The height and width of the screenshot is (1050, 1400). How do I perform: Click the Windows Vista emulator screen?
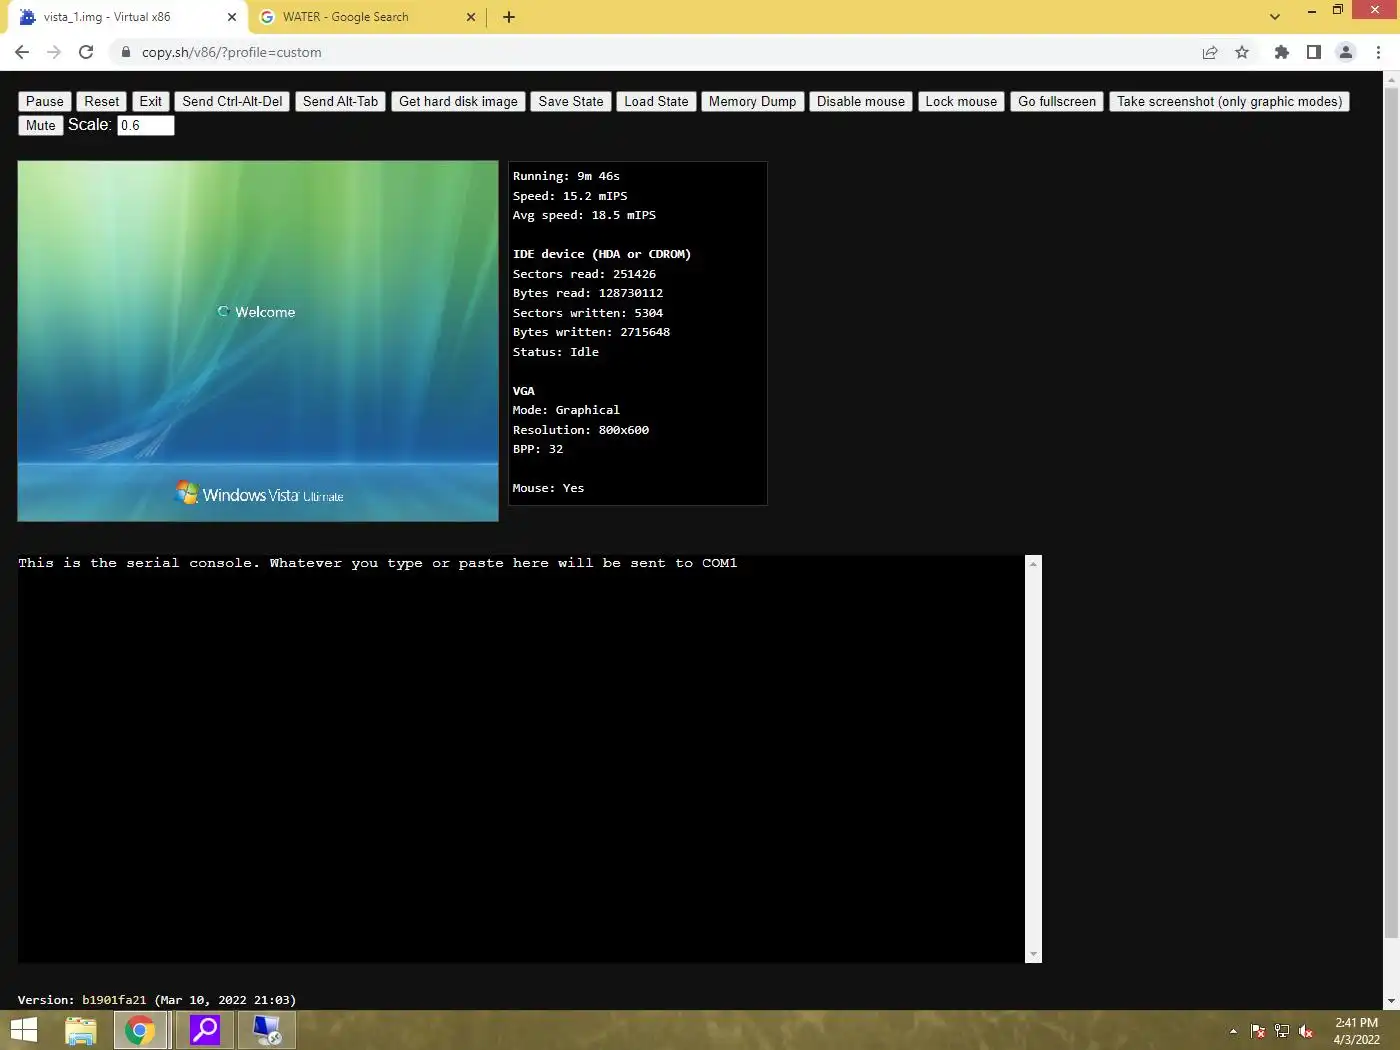coord(258,341)
